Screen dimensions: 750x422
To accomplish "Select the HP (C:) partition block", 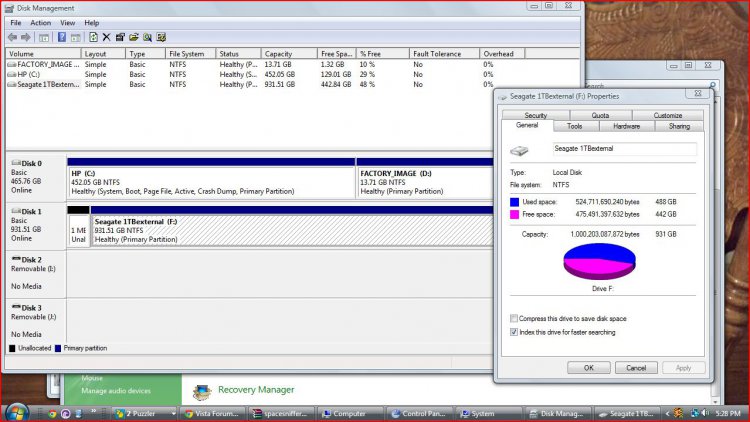I will point(211,182).
